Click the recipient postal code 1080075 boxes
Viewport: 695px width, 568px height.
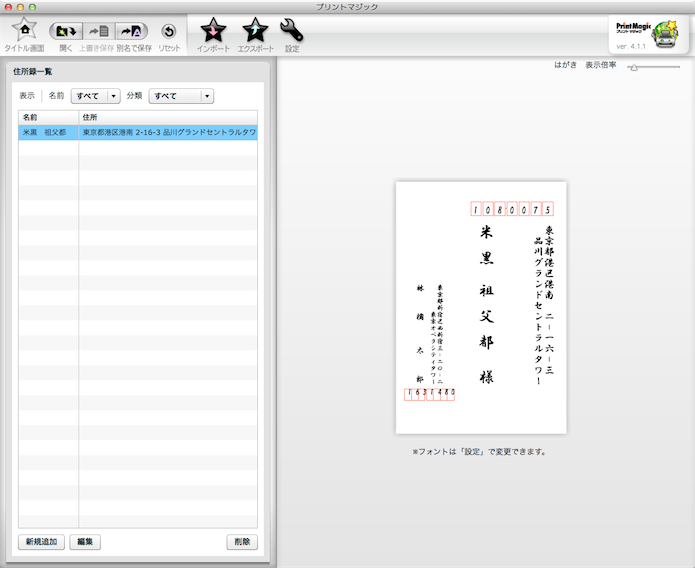pyautogui.click(x=511, y=210)
